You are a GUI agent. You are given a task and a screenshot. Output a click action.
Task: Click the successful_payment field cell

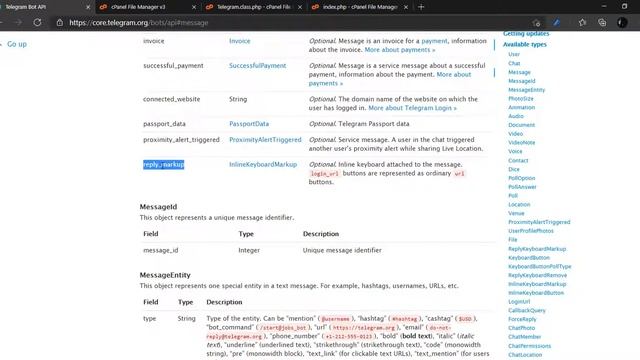(173, 66)
